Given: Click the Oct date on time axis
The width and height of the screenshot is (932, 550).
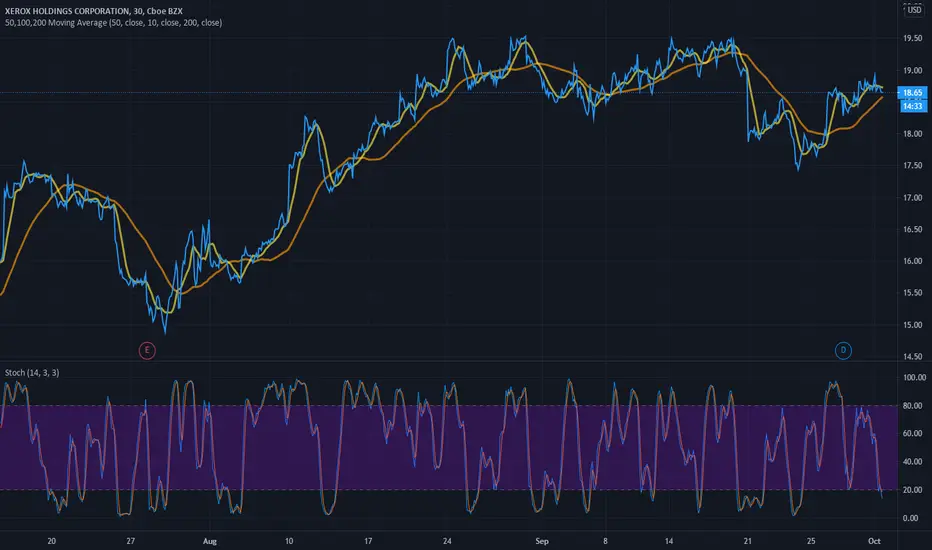Looking at the screenshot, I should 874,541.
